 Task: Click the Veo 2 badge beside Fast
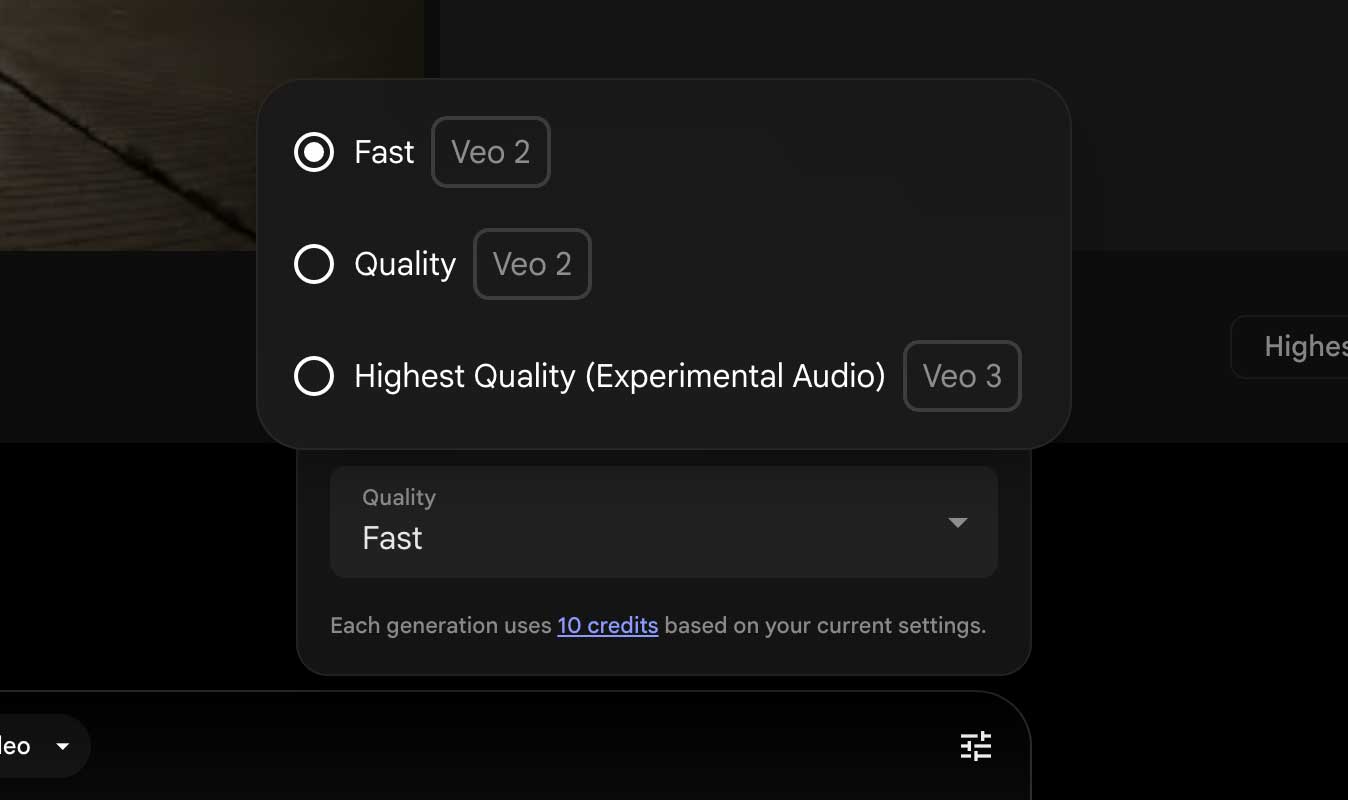click(491, 152)
